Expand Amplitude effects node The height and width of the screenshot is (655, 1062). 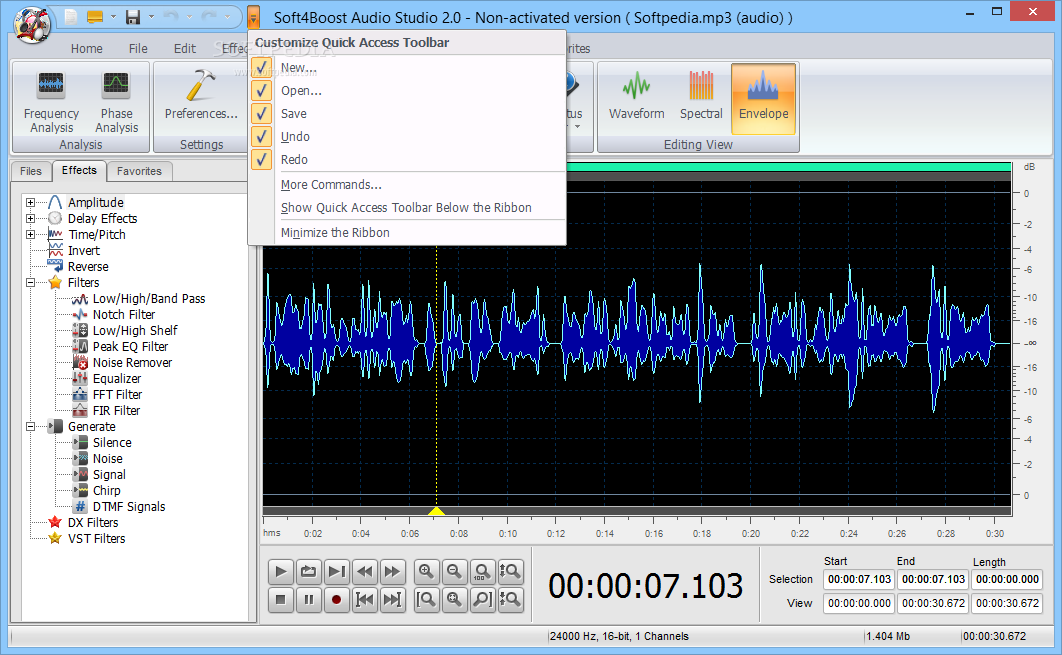30,203
